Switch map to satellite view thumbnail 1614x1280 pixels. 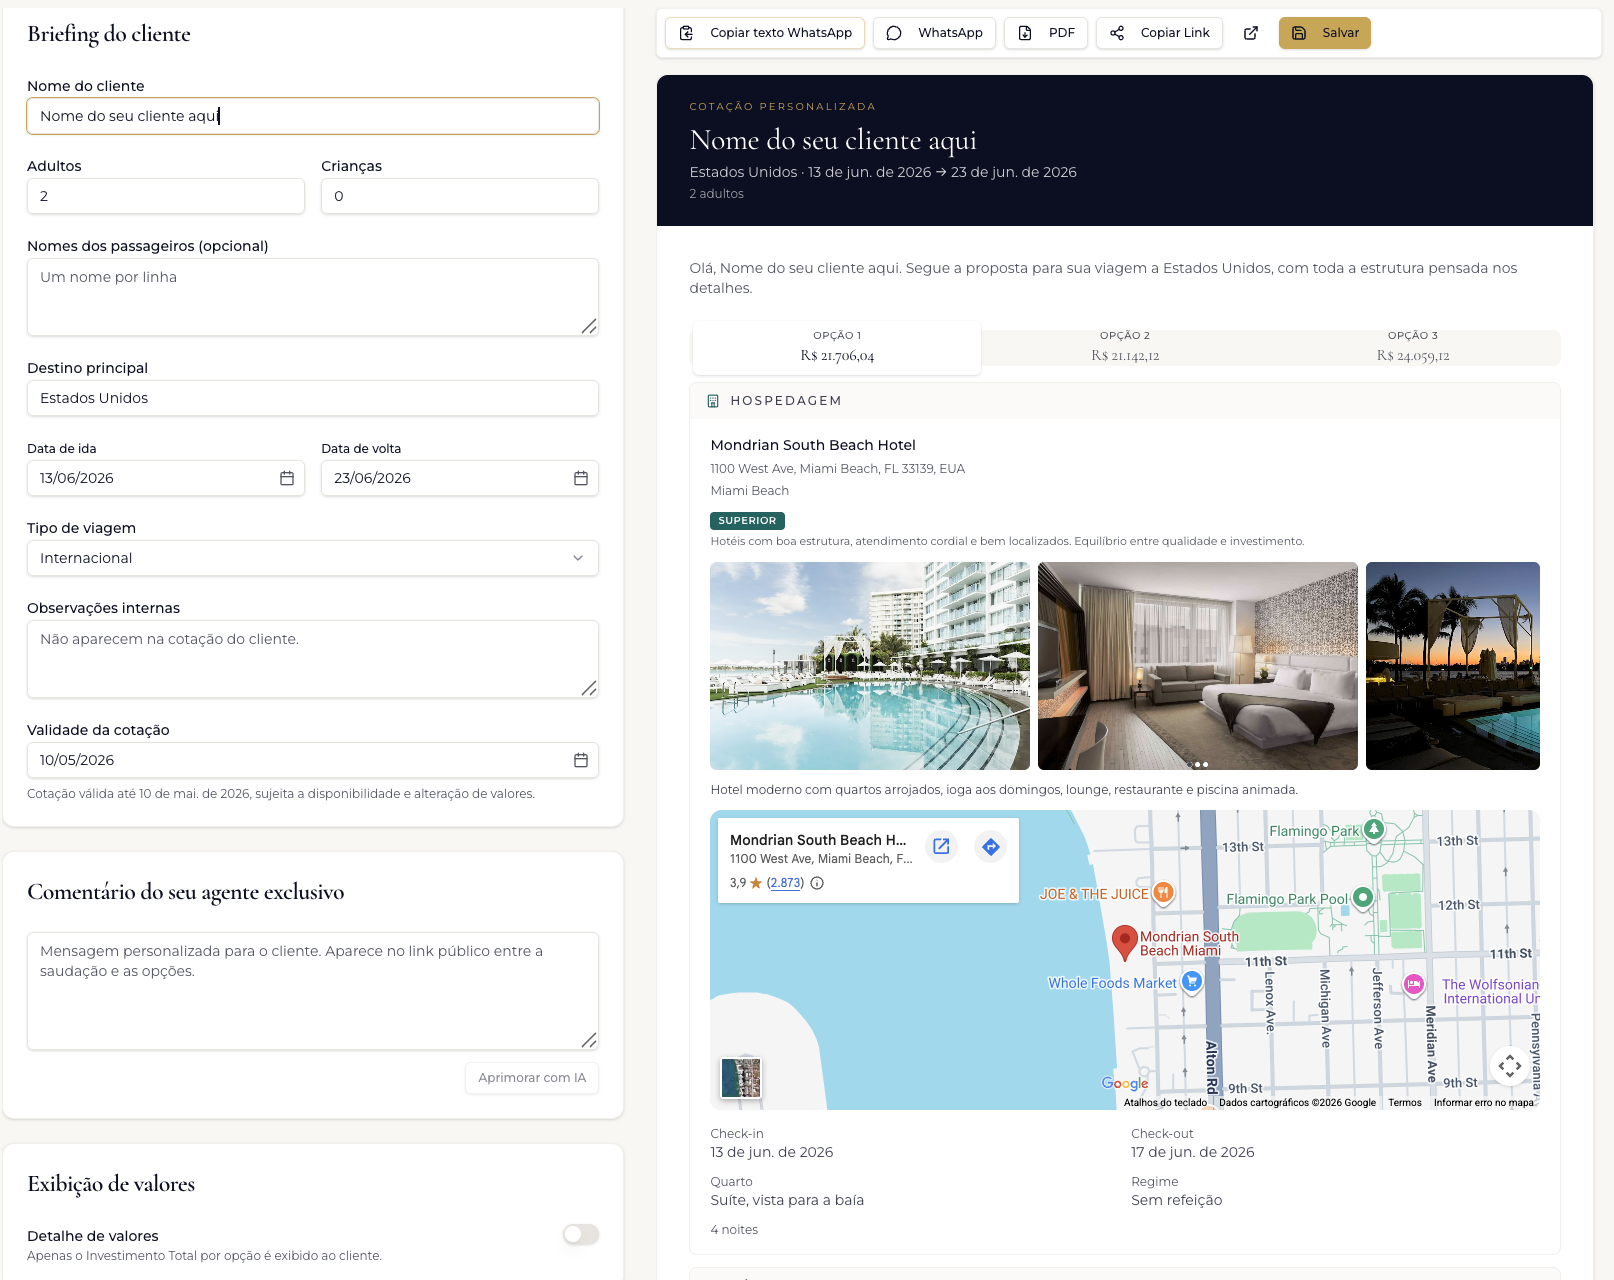click(x=741, y=1078)
